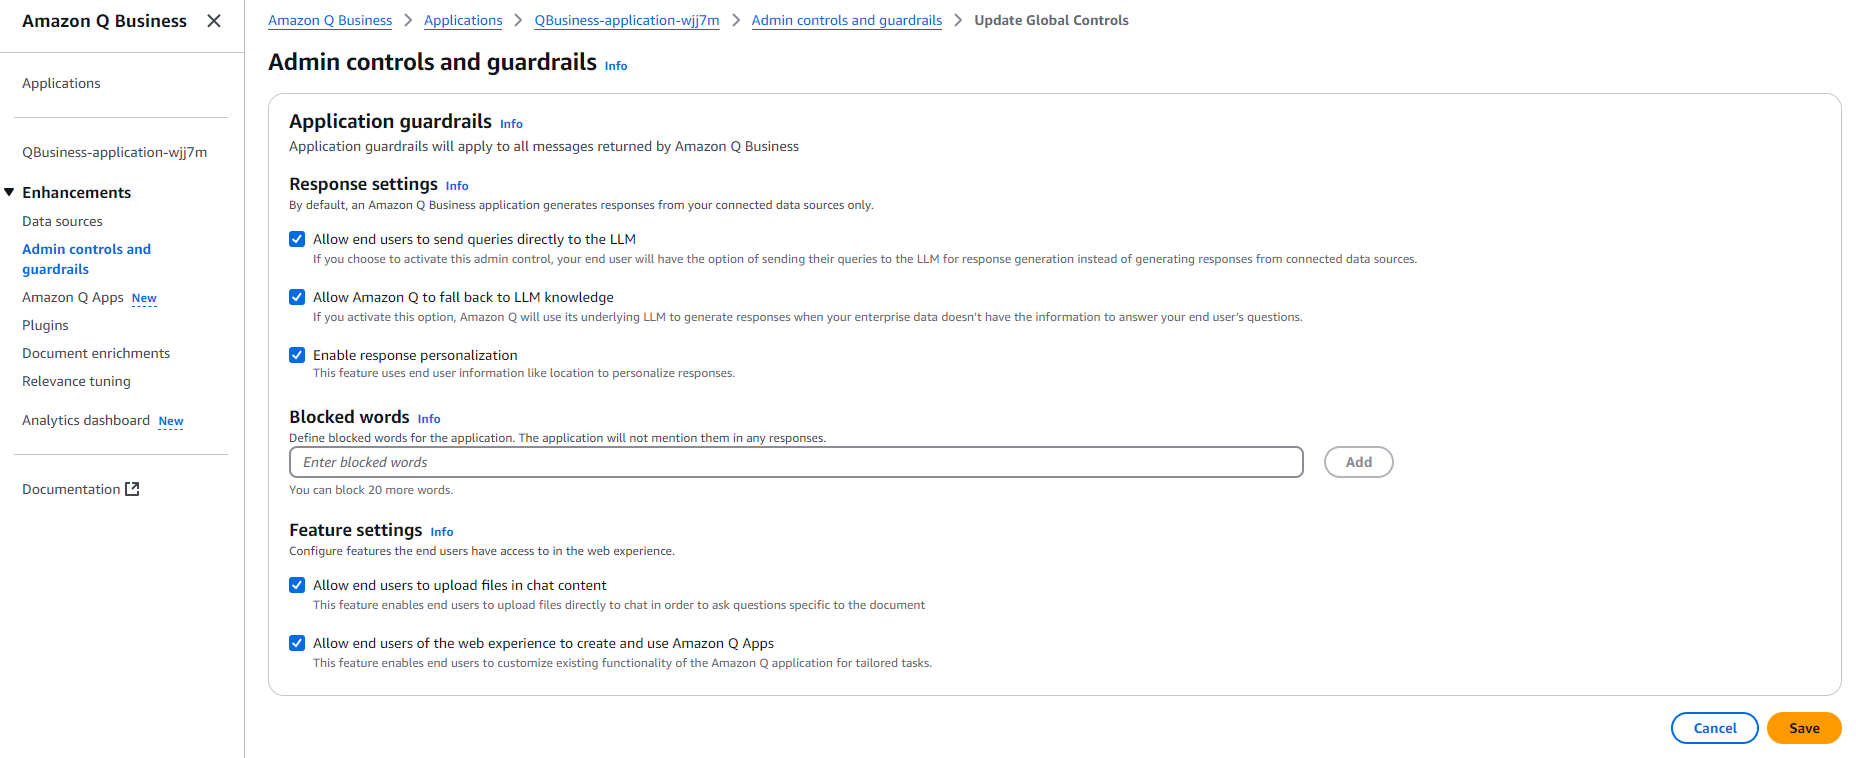This screenshot has height=758, width=1856.
Task: Open Amazon Q Apps sidebar item
Action: pyautogui.click(x=73, y=297)
